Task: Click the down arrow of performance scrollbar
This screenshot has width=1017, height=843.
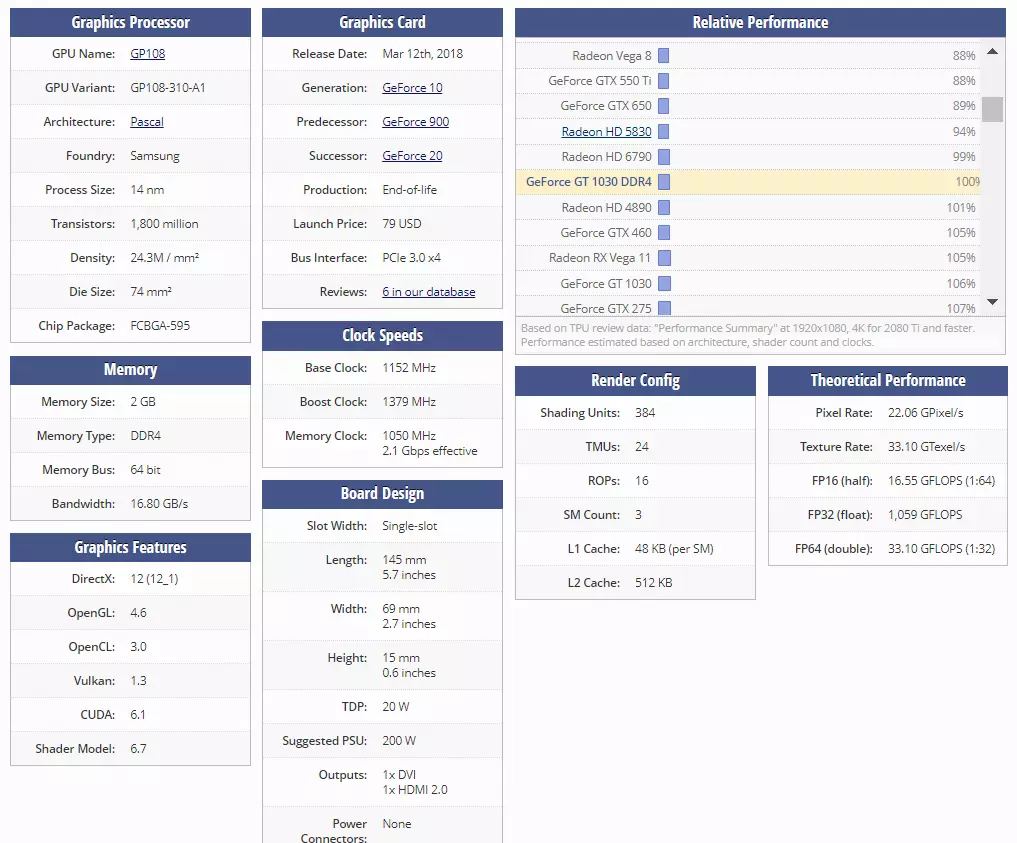Action: pos(992,302)
